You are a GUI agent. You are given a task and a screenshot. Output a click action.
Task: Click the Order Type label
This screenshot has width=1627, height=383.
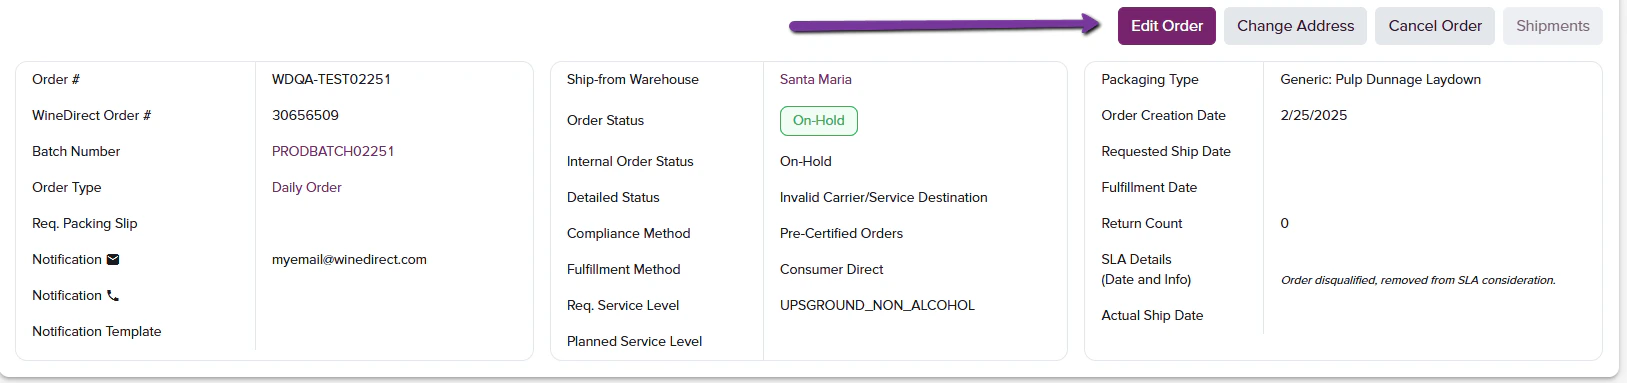pyautogui.click(x=67, y=187)
